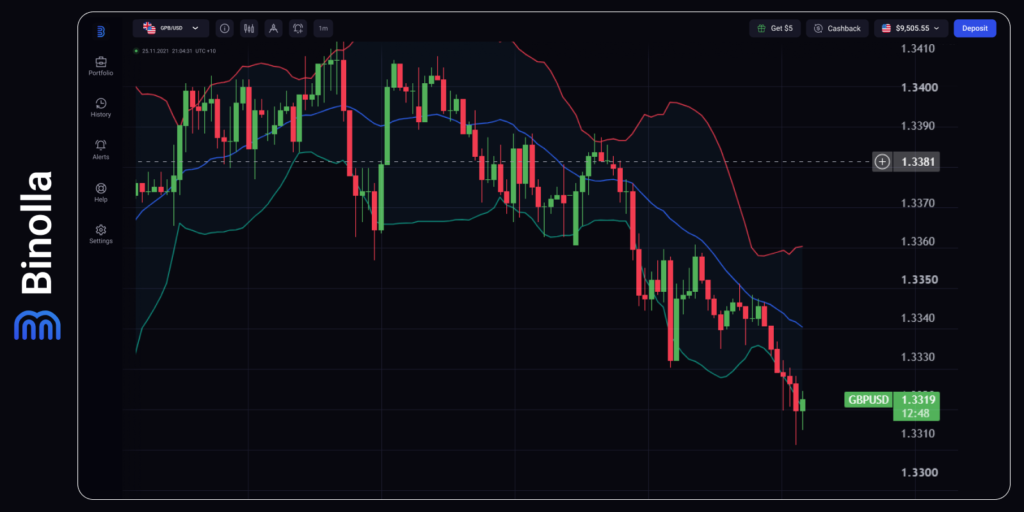This screenshot has width=1024, height=512.
Task: Expand the $9,505.55 account balance dropdown
Action: point(911,28)
